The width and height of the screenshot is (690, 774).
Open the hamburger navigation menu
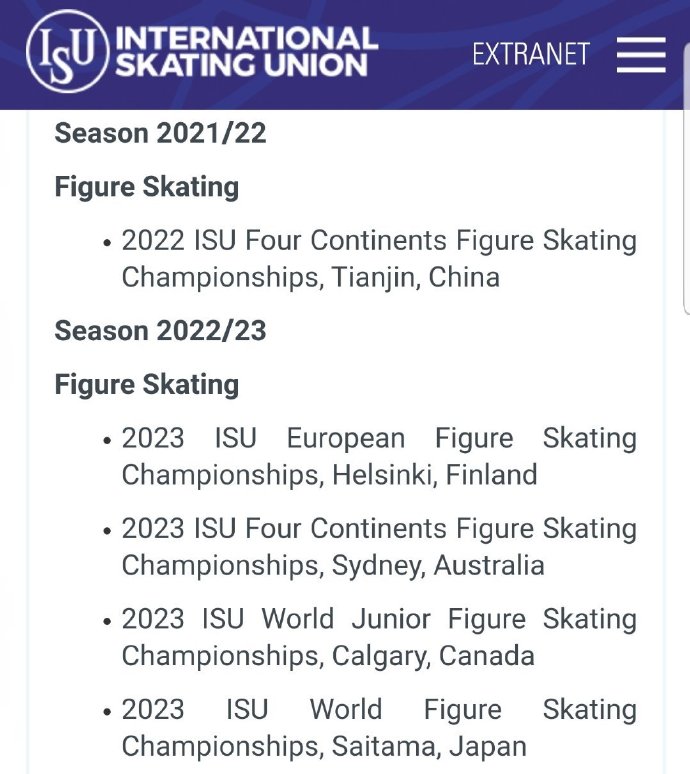641,54
